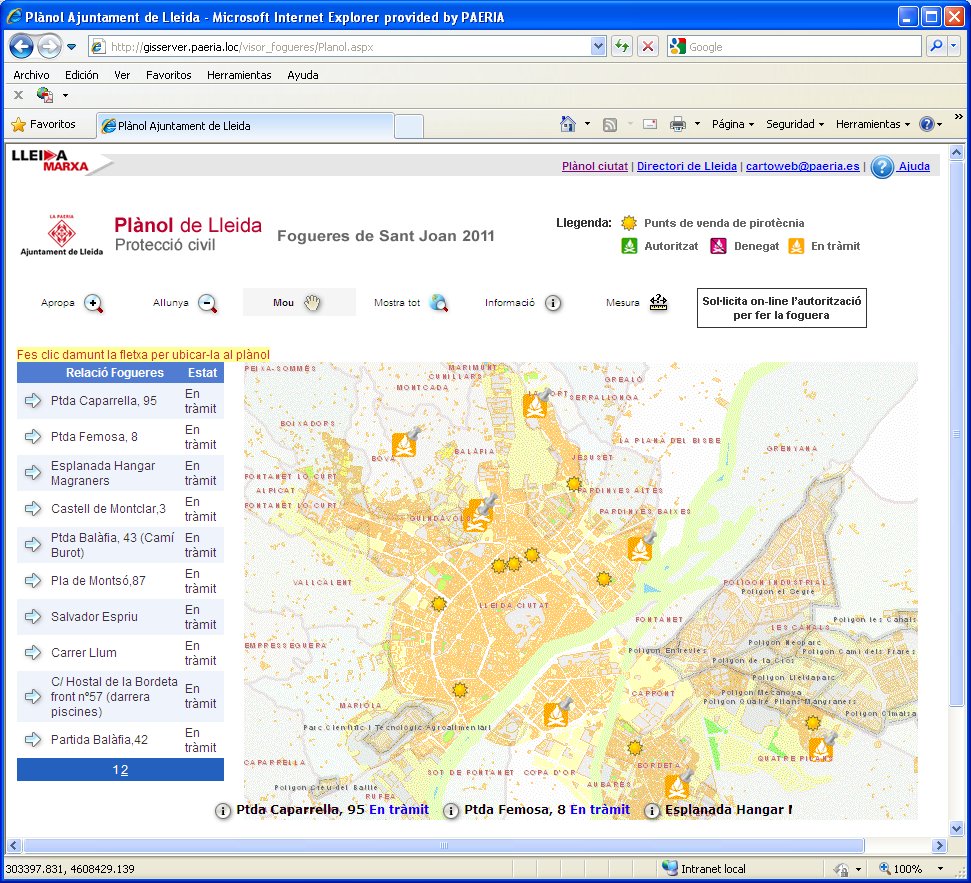Click the arrow beside Ptda Caparrella, 95
This screenshot has height=883, width=971.
[x=33, y=401]
